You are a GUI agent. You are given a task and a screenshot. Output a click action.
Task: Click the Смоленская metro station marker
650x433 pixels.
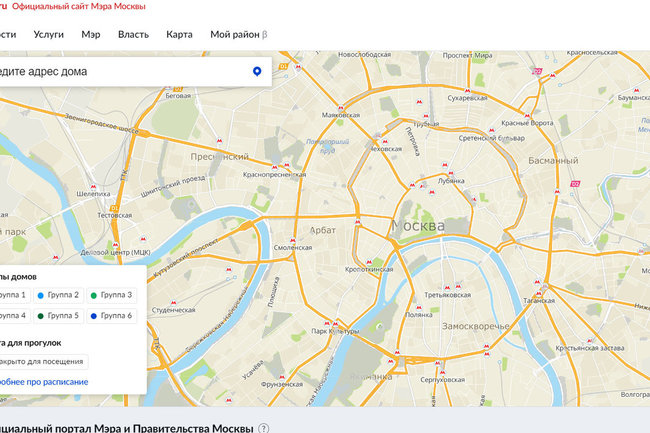pos(291,238)
